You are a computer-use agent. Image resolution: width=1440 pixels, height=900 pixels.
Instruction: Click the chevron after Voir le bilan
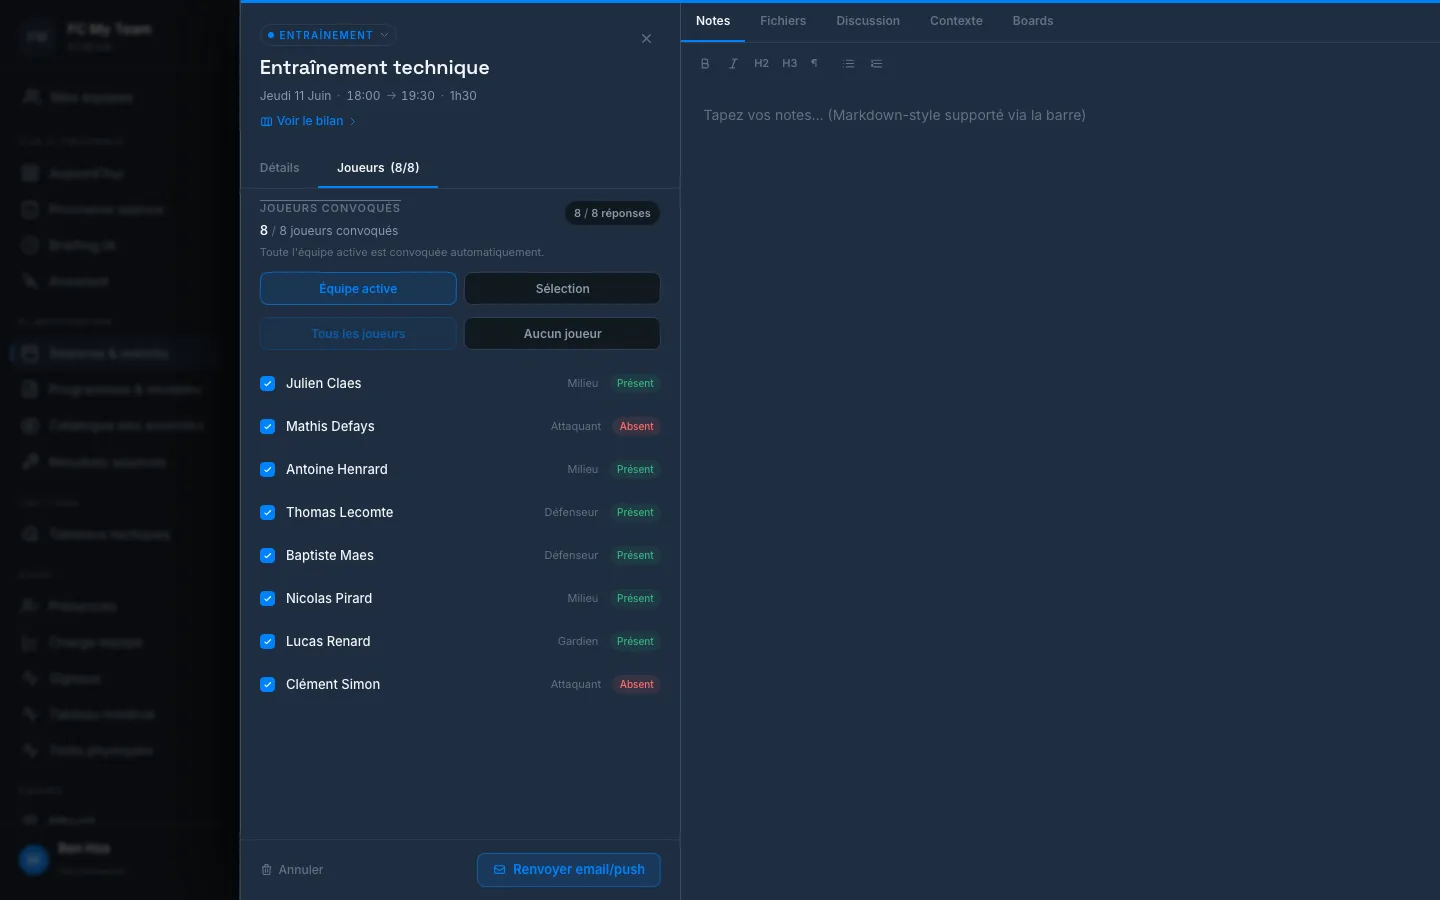tap(353, 121)
